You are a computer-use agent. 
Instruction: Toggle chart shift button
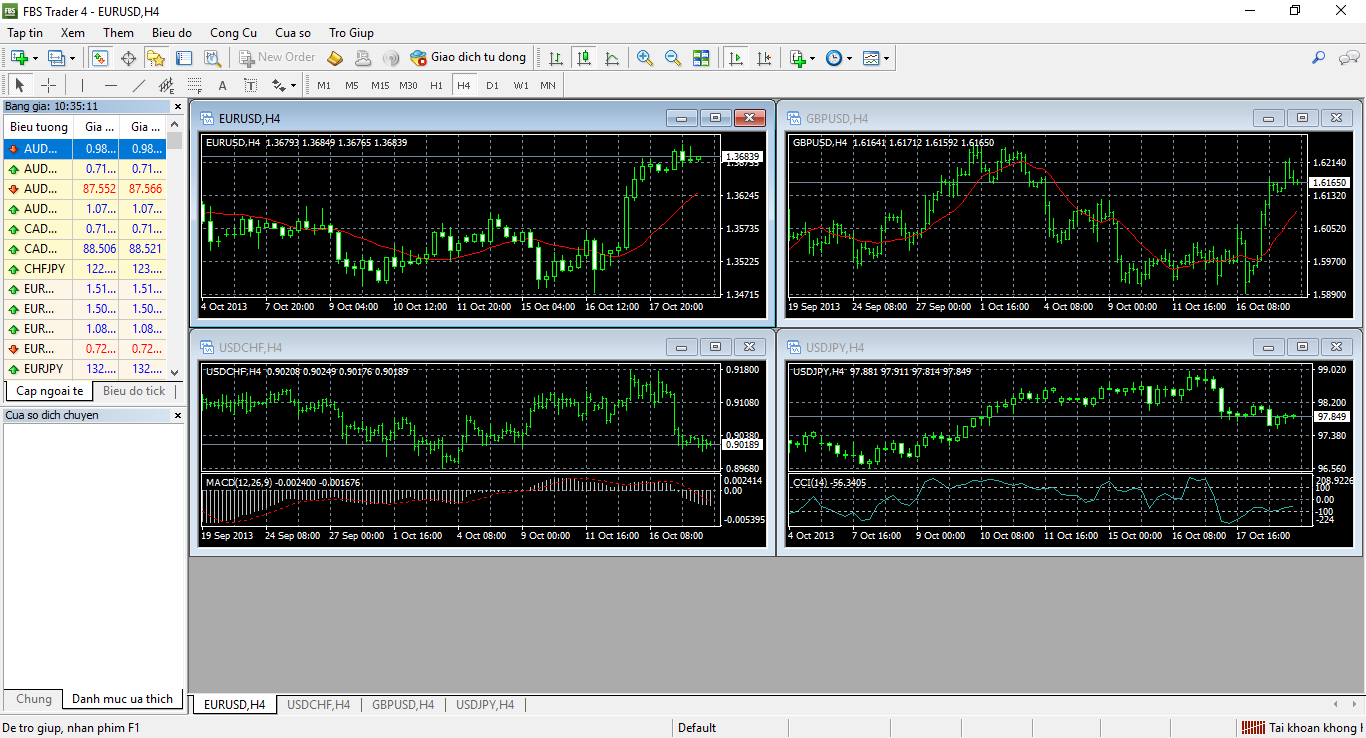[x=764, y=58]
